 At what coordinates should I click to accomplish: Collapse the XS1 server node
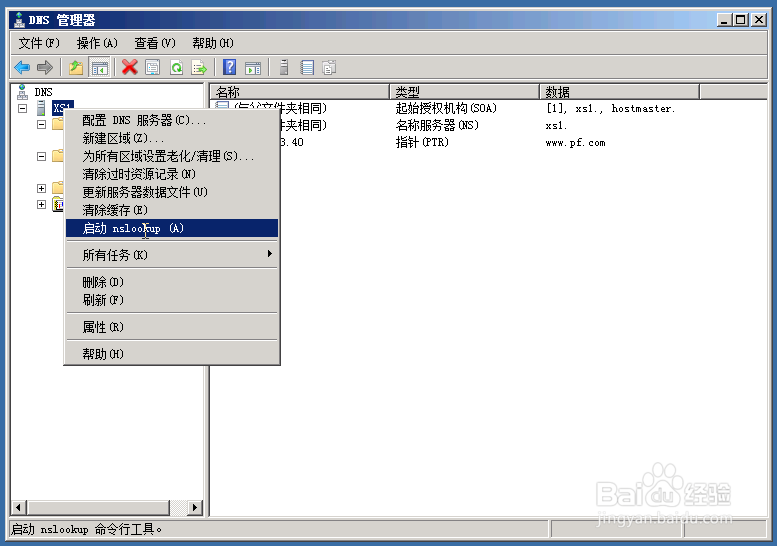pyautogui.click(x=22, y=108)
